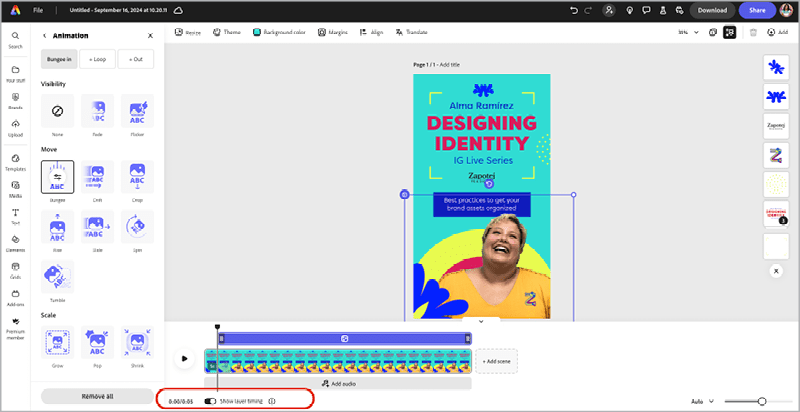Image resolution: width=800 pixels, height=412 pixels.
Task: Open the Templates sidebar panel
Action: tap(15, 161)
